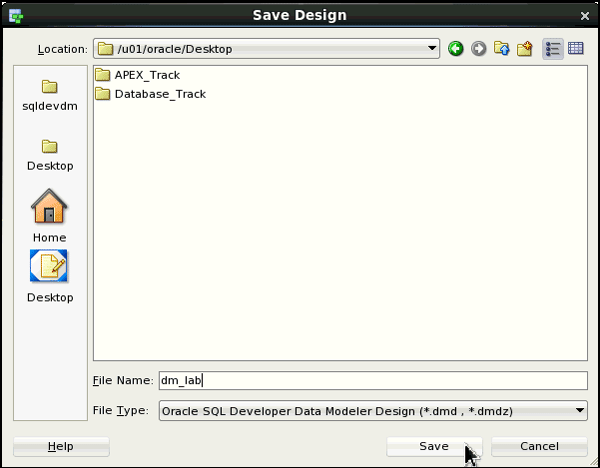This screenshot has height=468, width=600.
Task: Create a new folder icon
Action: (525, 49)
